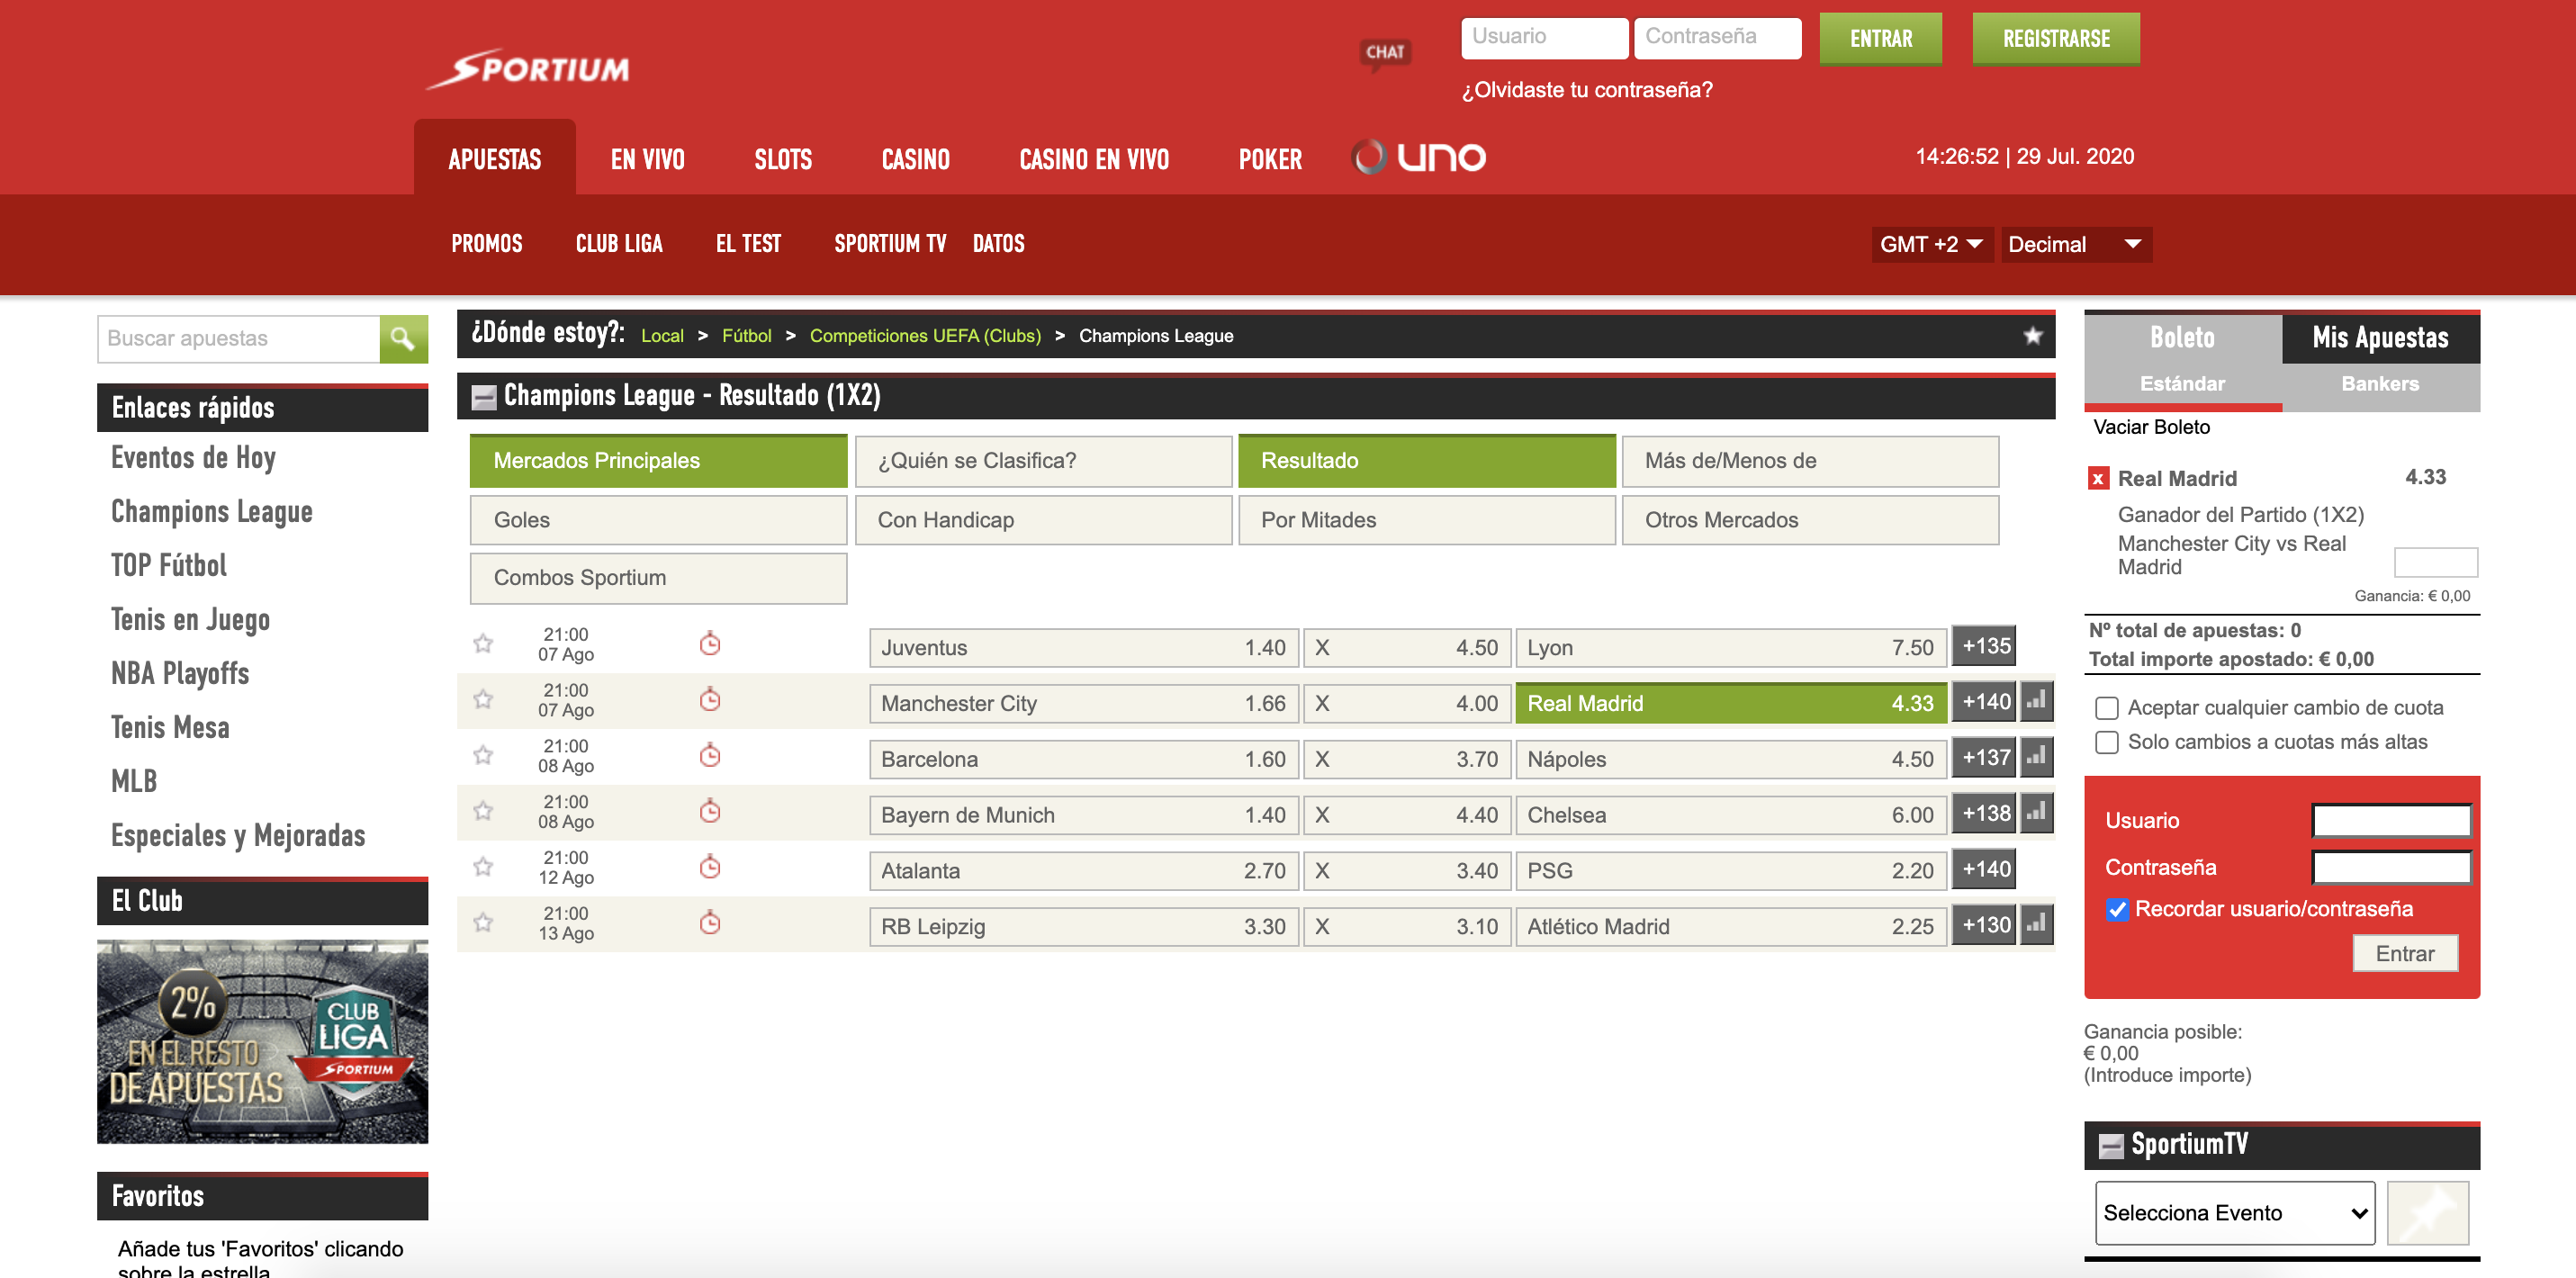Open stats chart icon for Barcelona match

[x=2036, y=758]
